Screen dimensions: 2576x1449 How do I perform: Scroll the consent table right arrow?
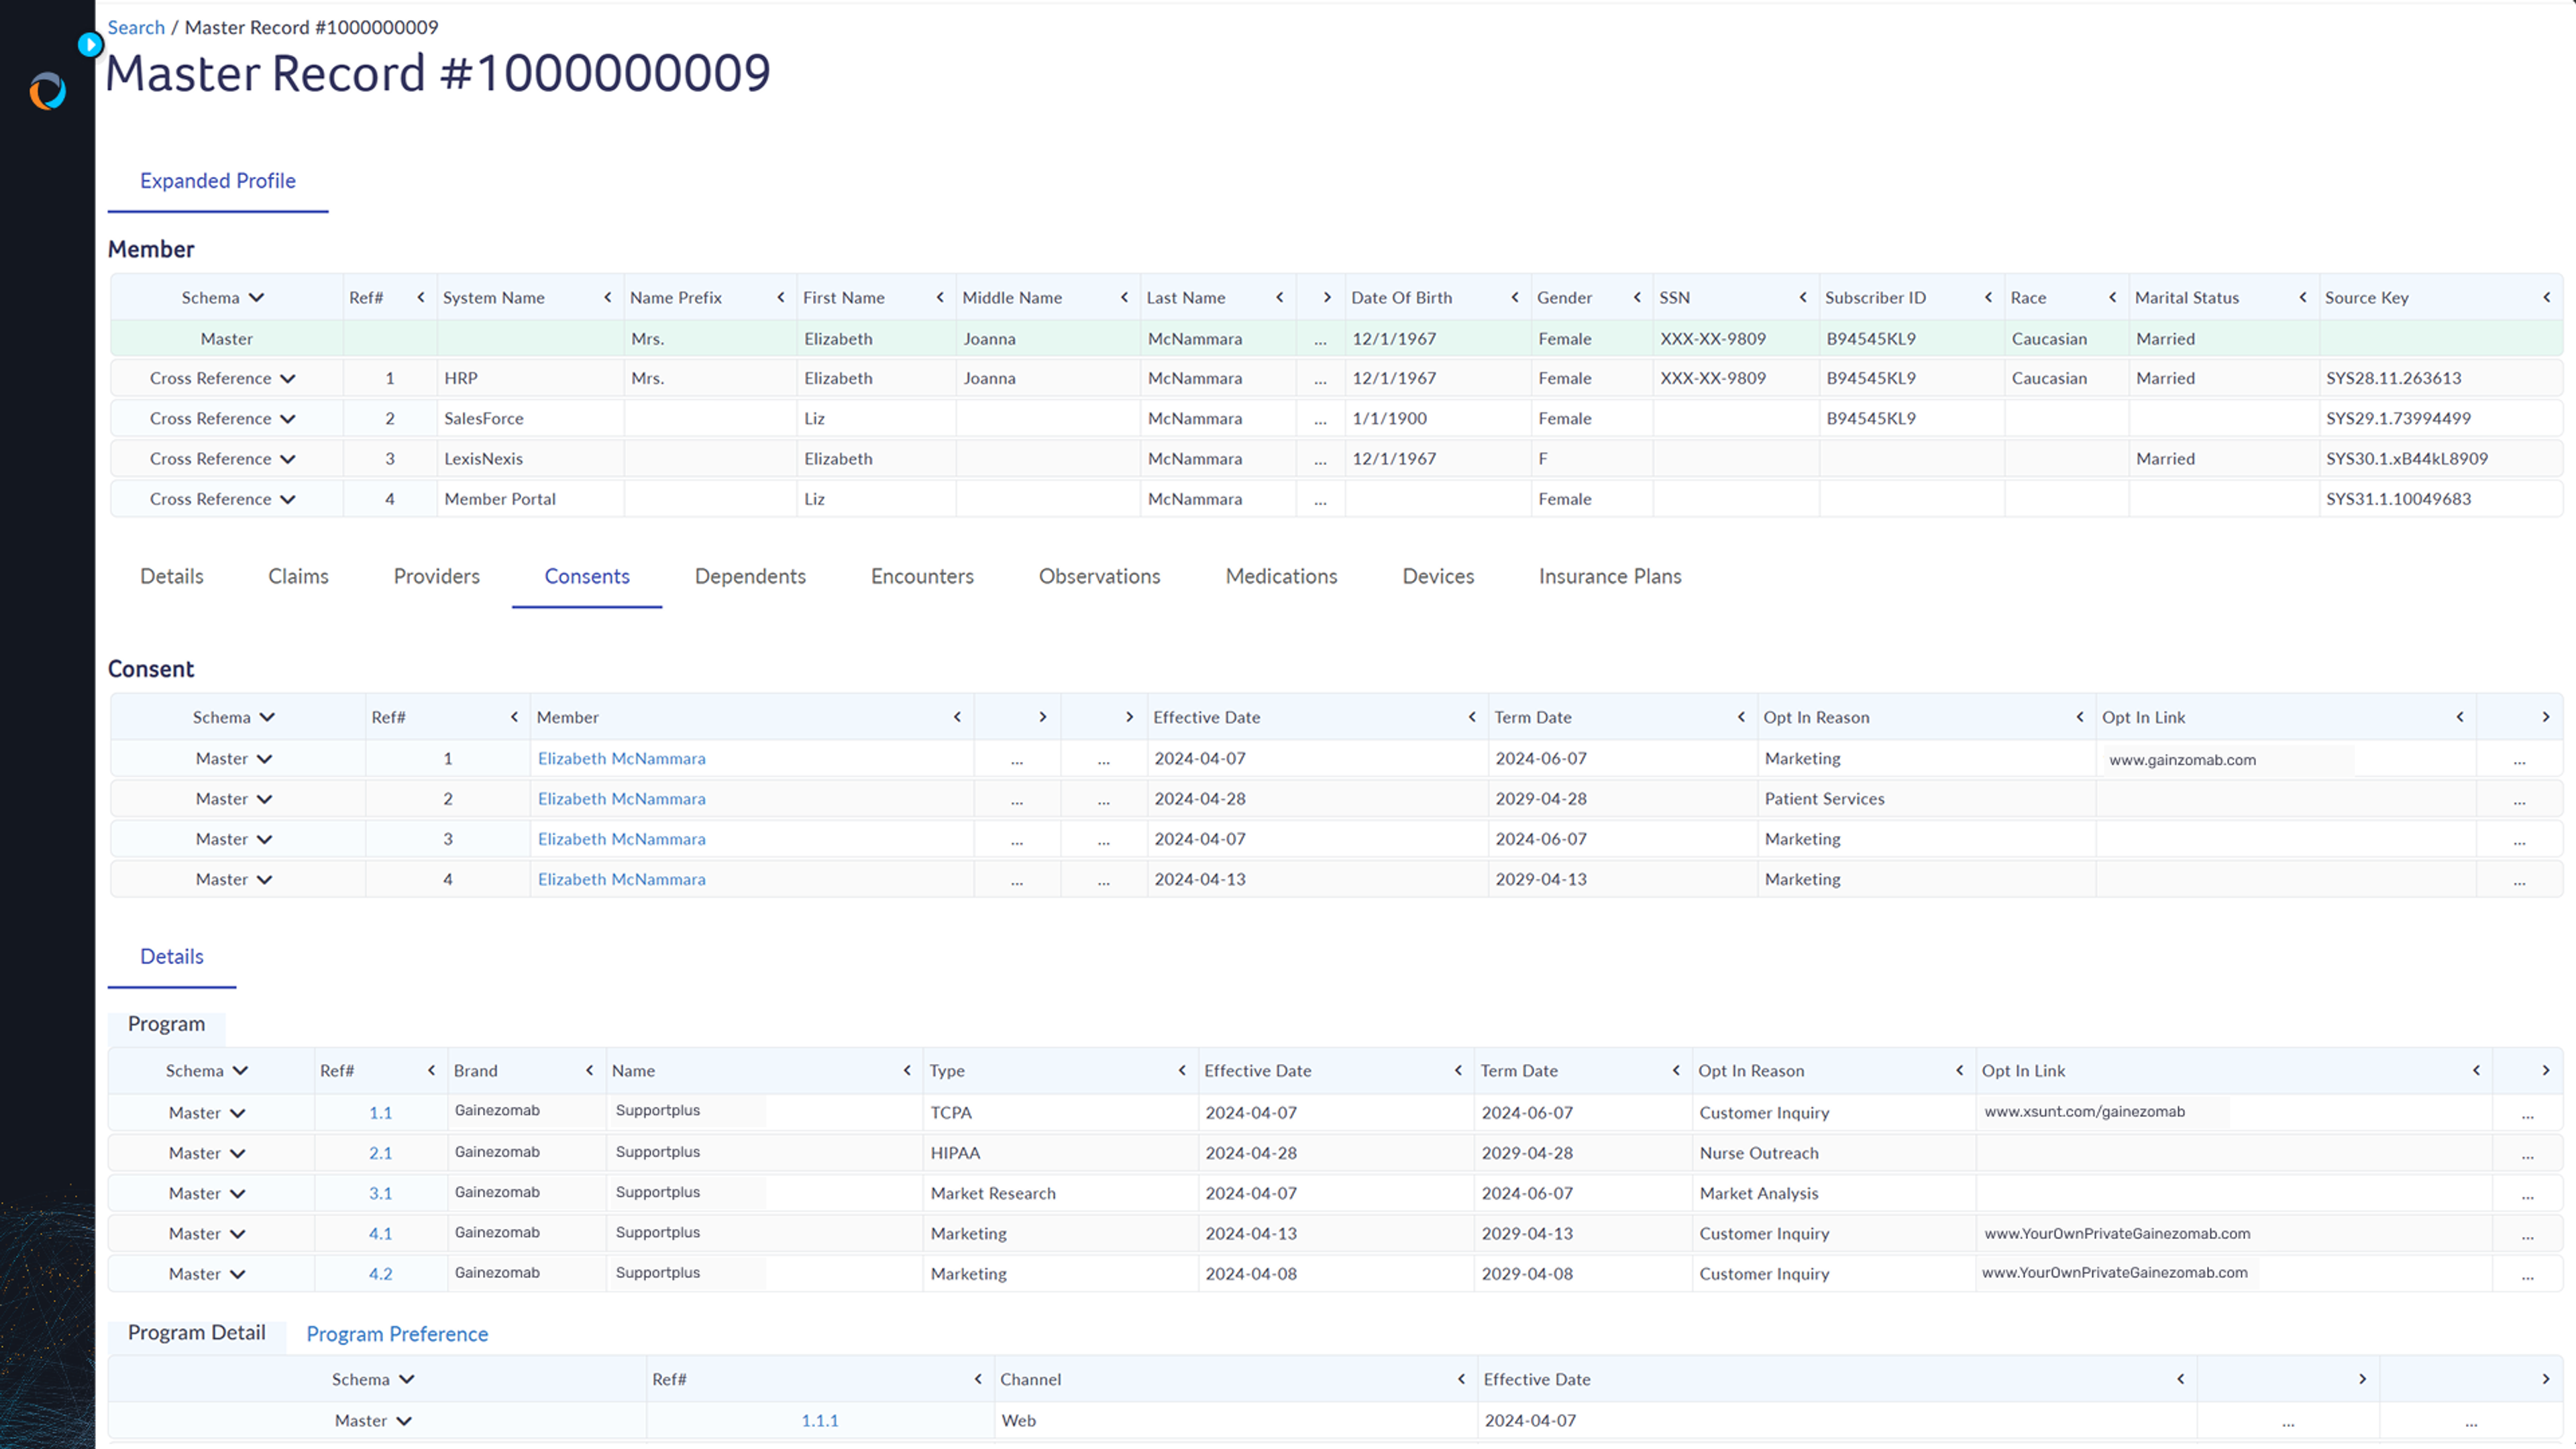2544,716
